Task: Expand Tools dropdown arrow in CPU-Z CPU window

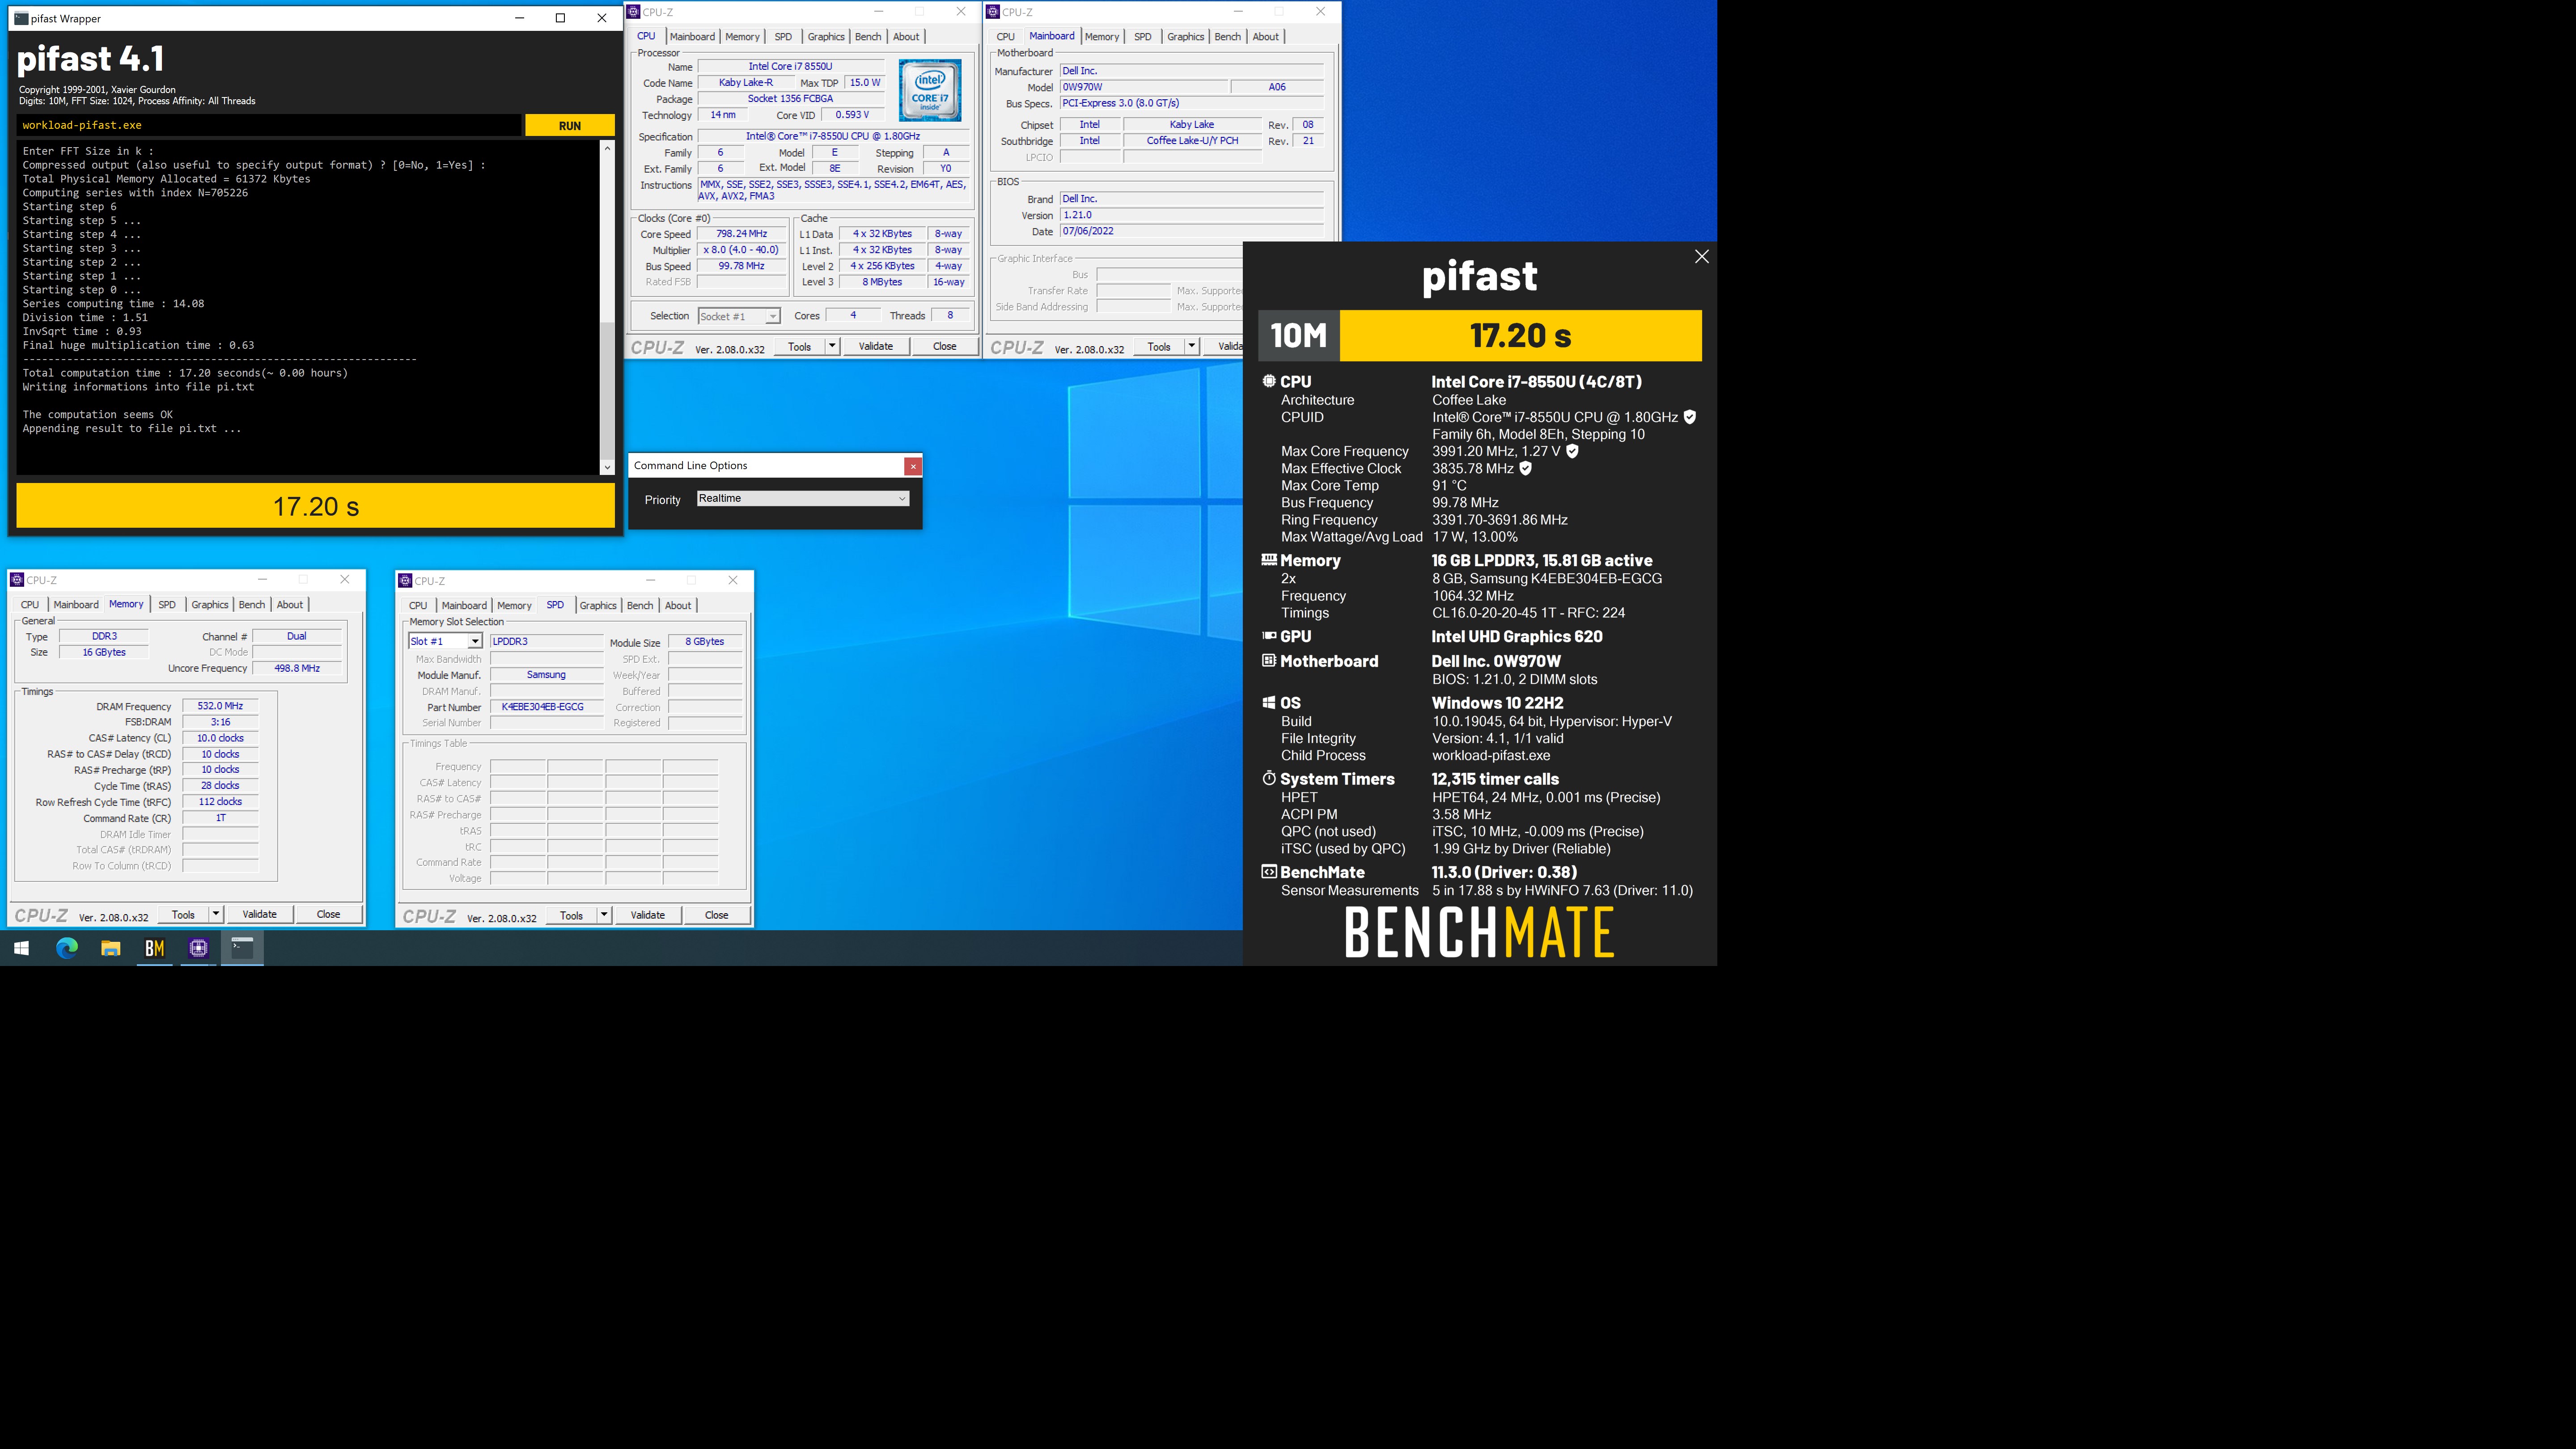Action: (832, 346)
